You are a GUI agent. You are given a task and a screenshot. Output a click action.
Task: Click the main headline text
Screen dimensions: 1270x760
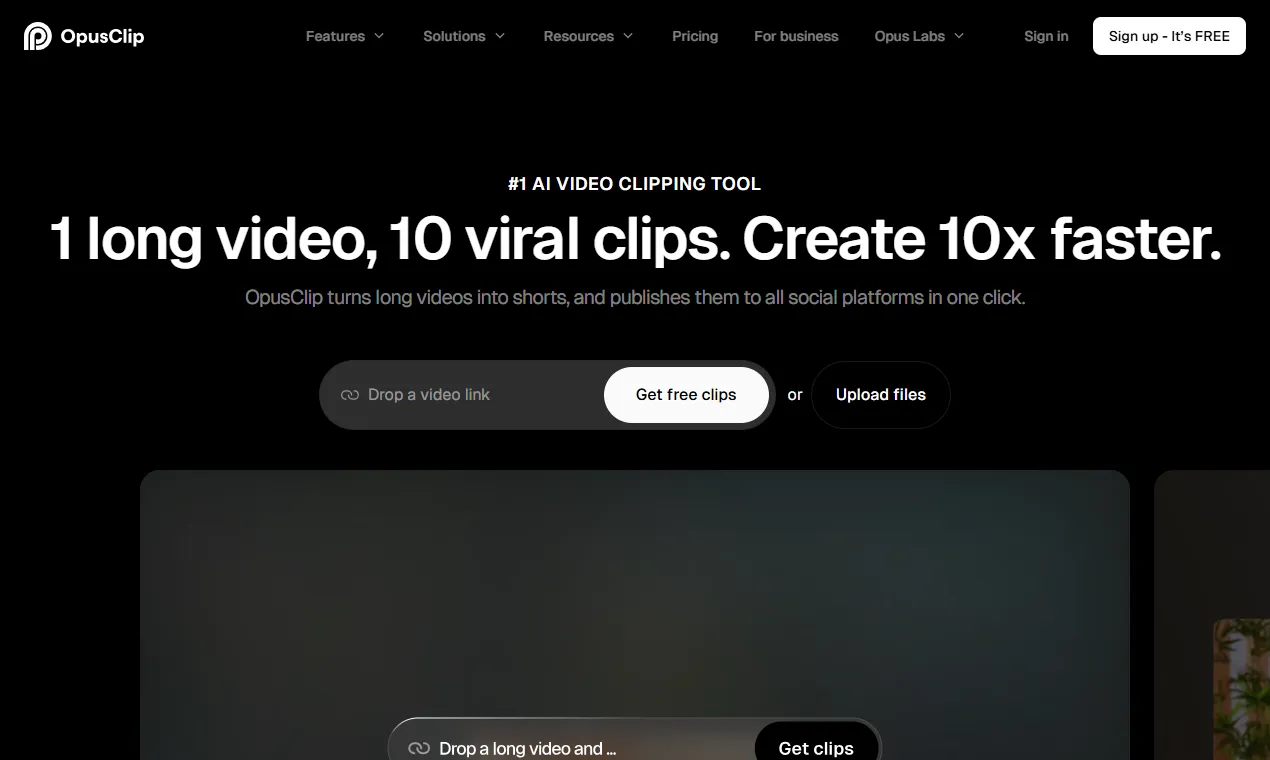point(636,240)
